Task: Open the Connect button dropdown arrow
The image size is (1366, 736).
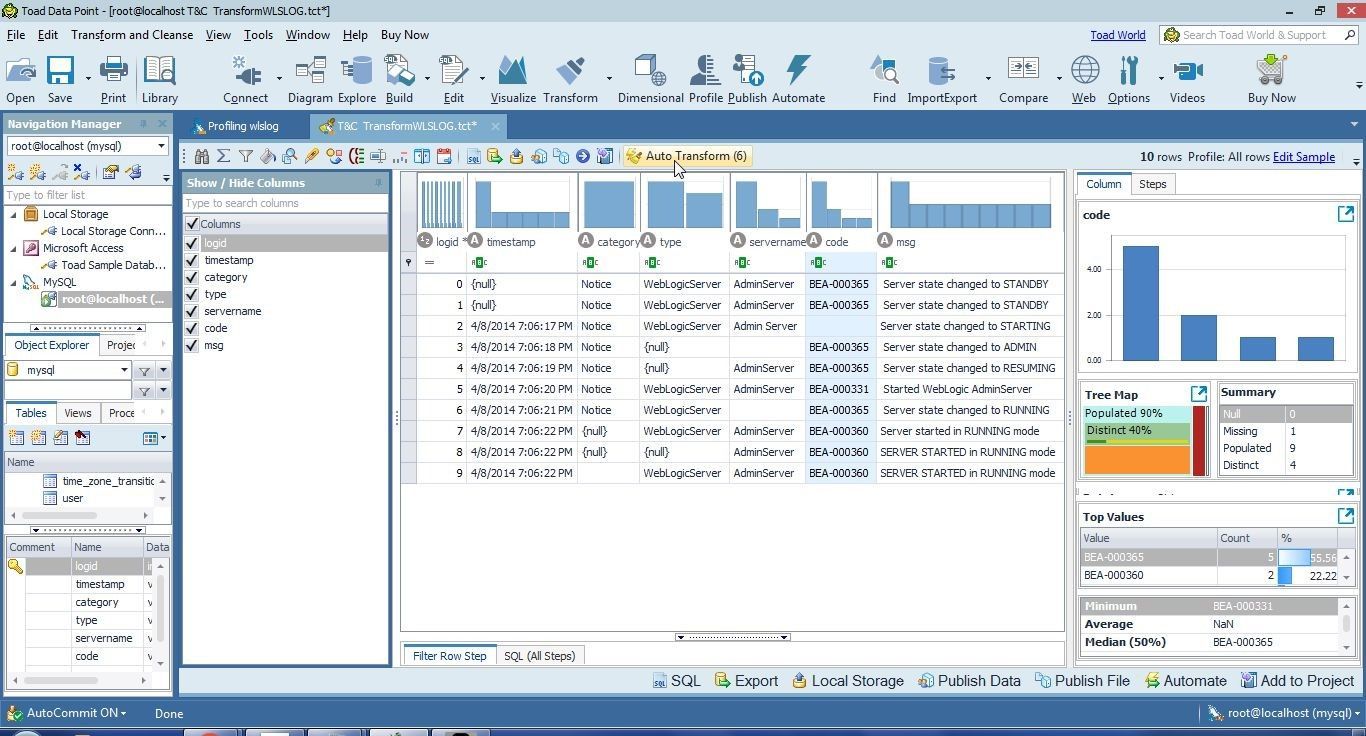Action: coord(279,79)
